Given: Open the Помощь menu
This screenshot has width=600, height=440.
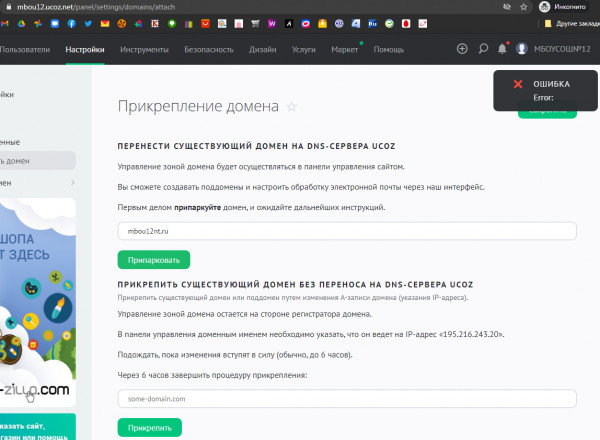Looking at the screenshot, I should (x=389, y=49).
